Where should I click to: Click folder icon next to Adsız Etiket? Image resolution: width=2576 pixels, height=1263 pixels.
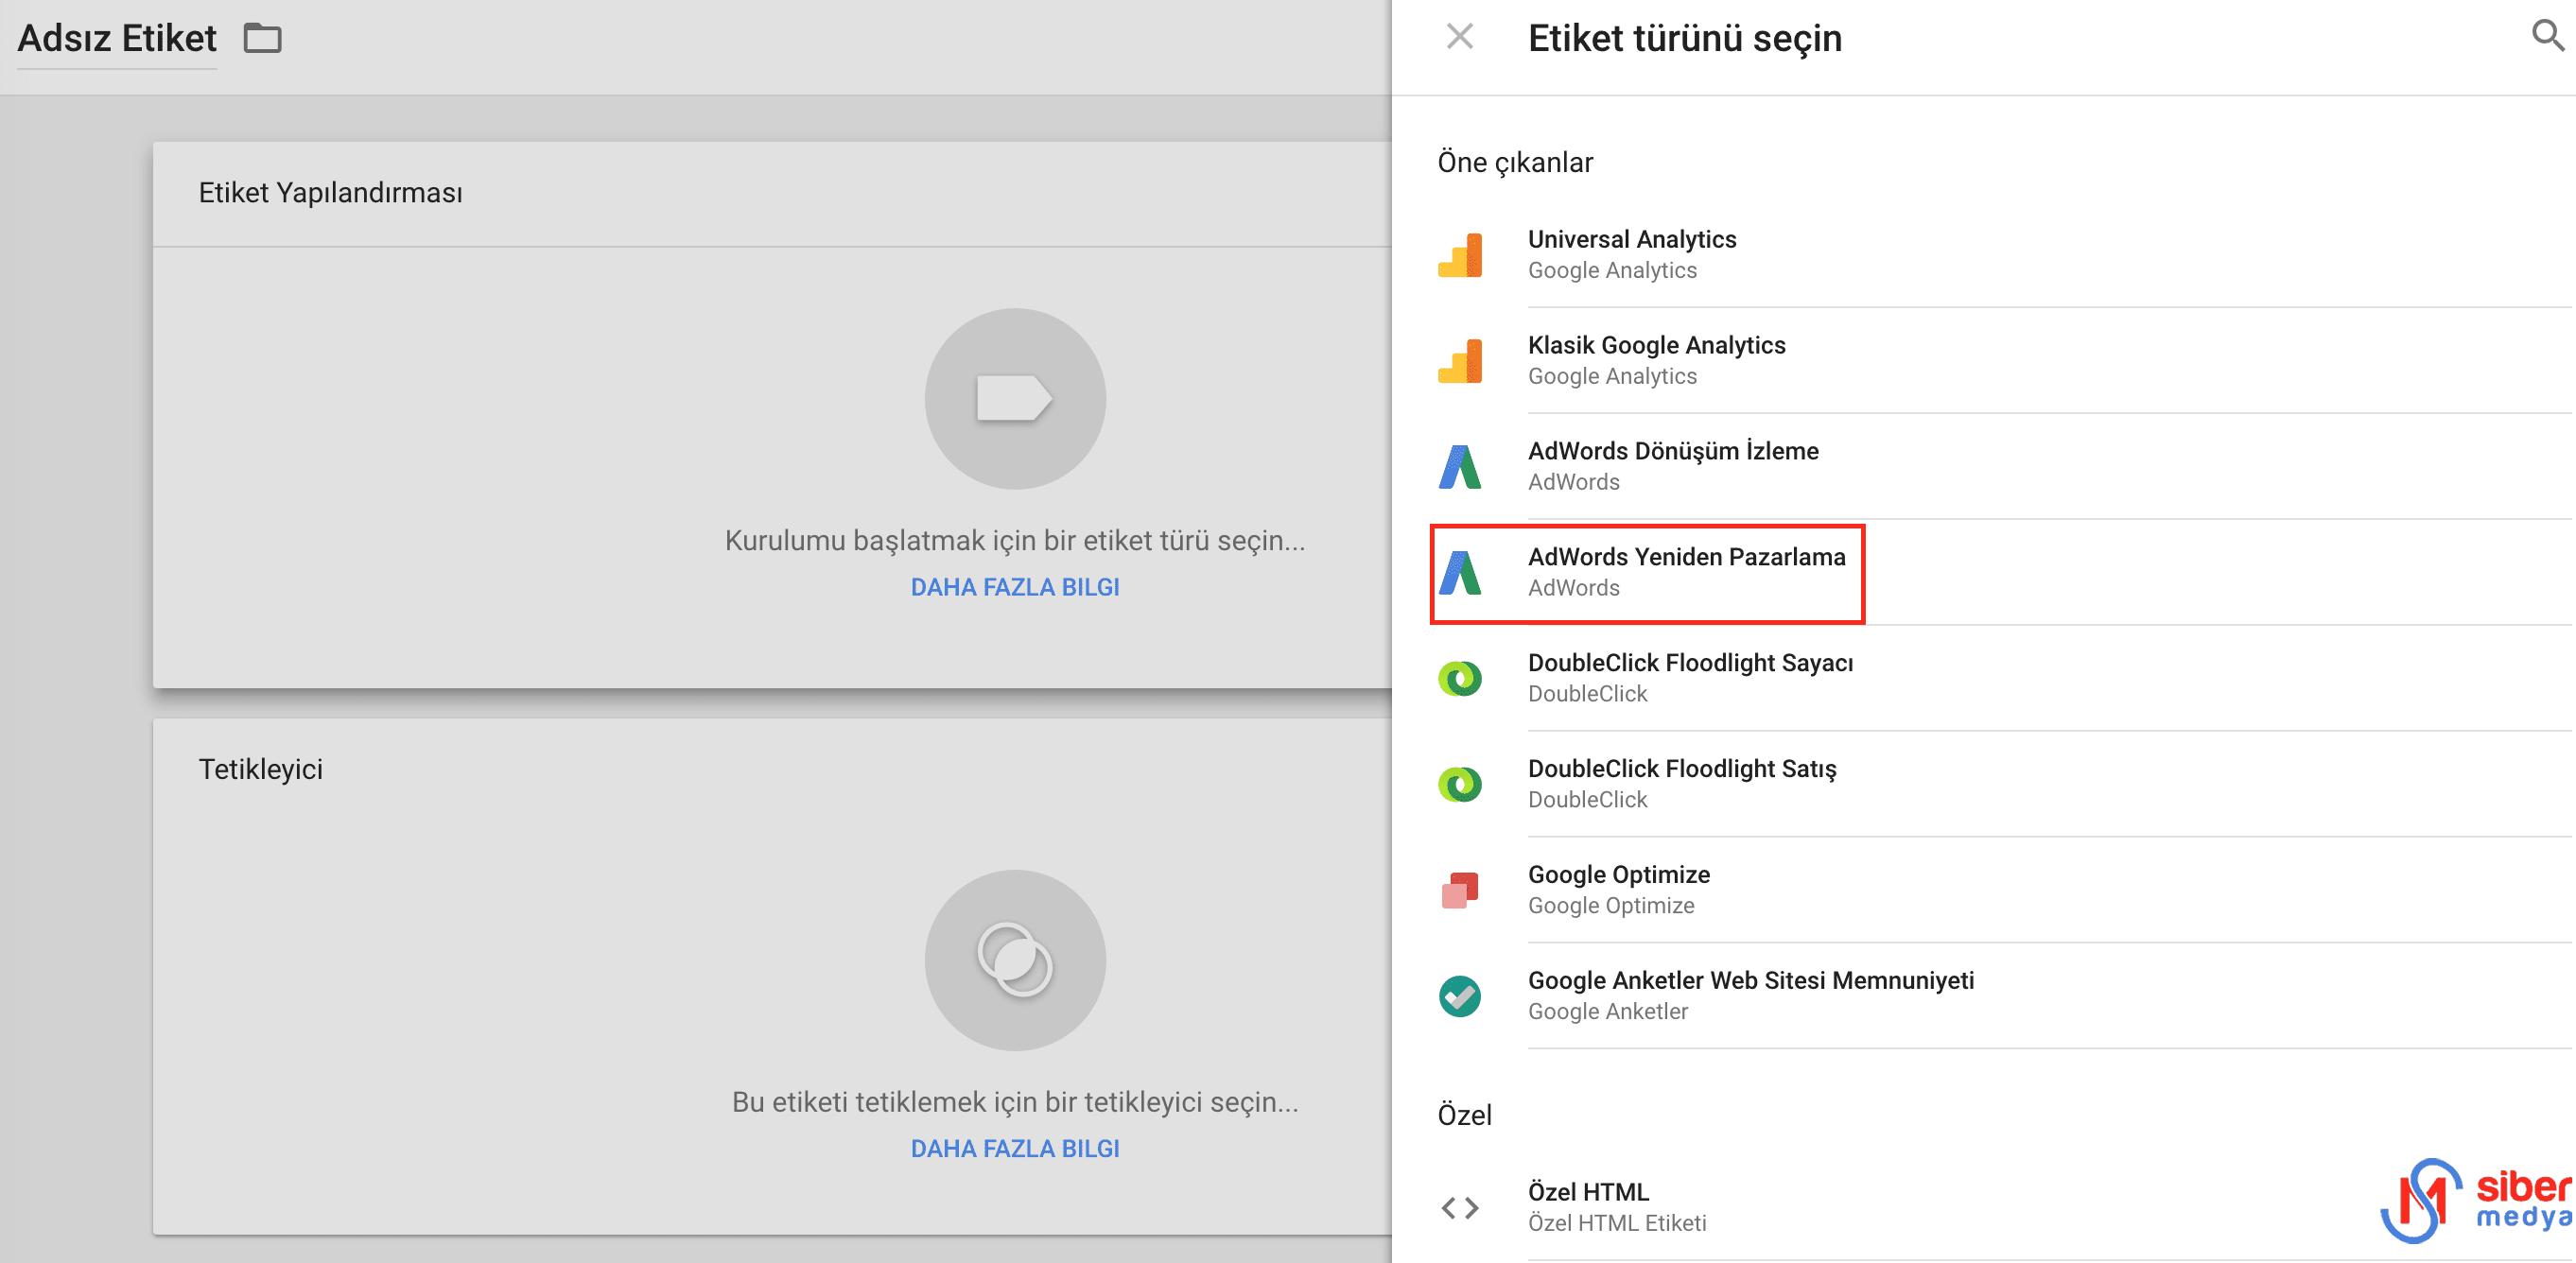(x=263, y=38)
